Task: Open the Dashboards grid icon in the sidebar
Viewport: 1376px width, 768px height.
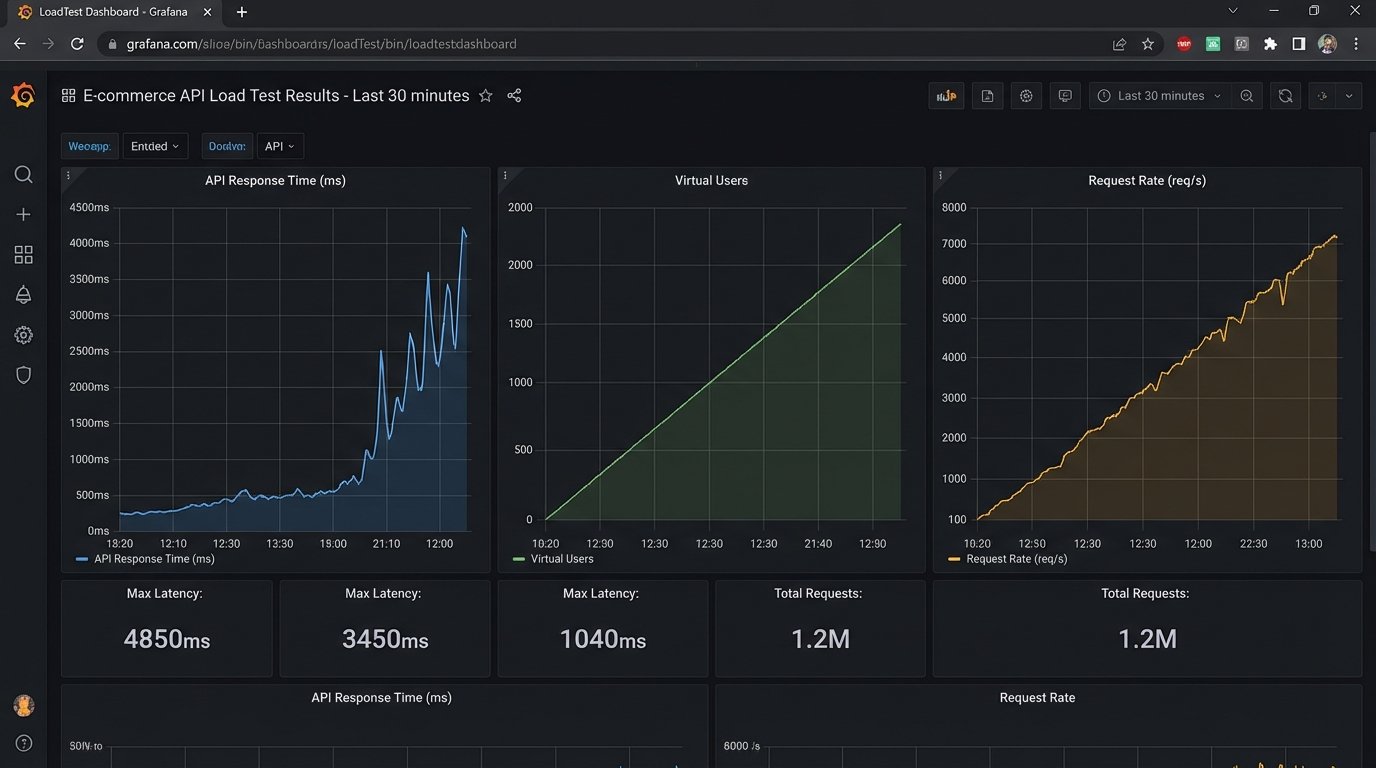Action: click(x=24, y=255)
